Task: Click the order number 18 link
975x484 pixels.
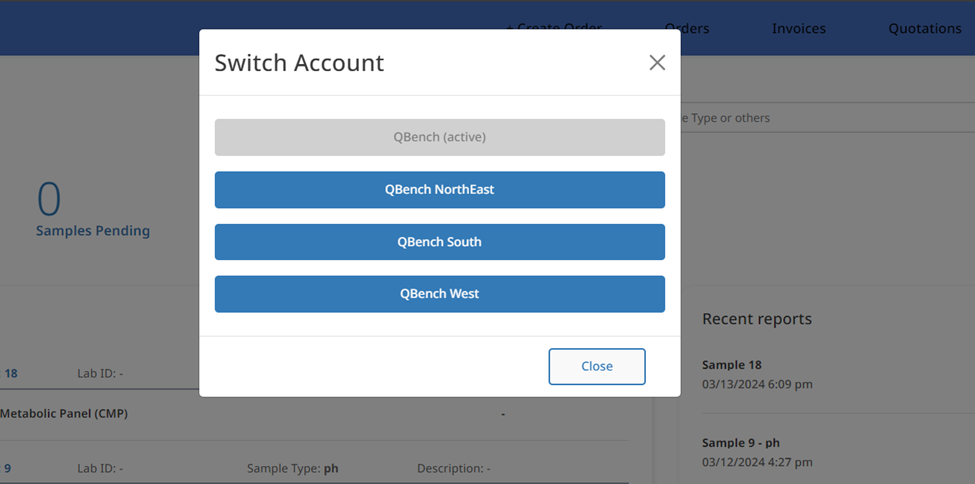Action: tap(10, 374)
